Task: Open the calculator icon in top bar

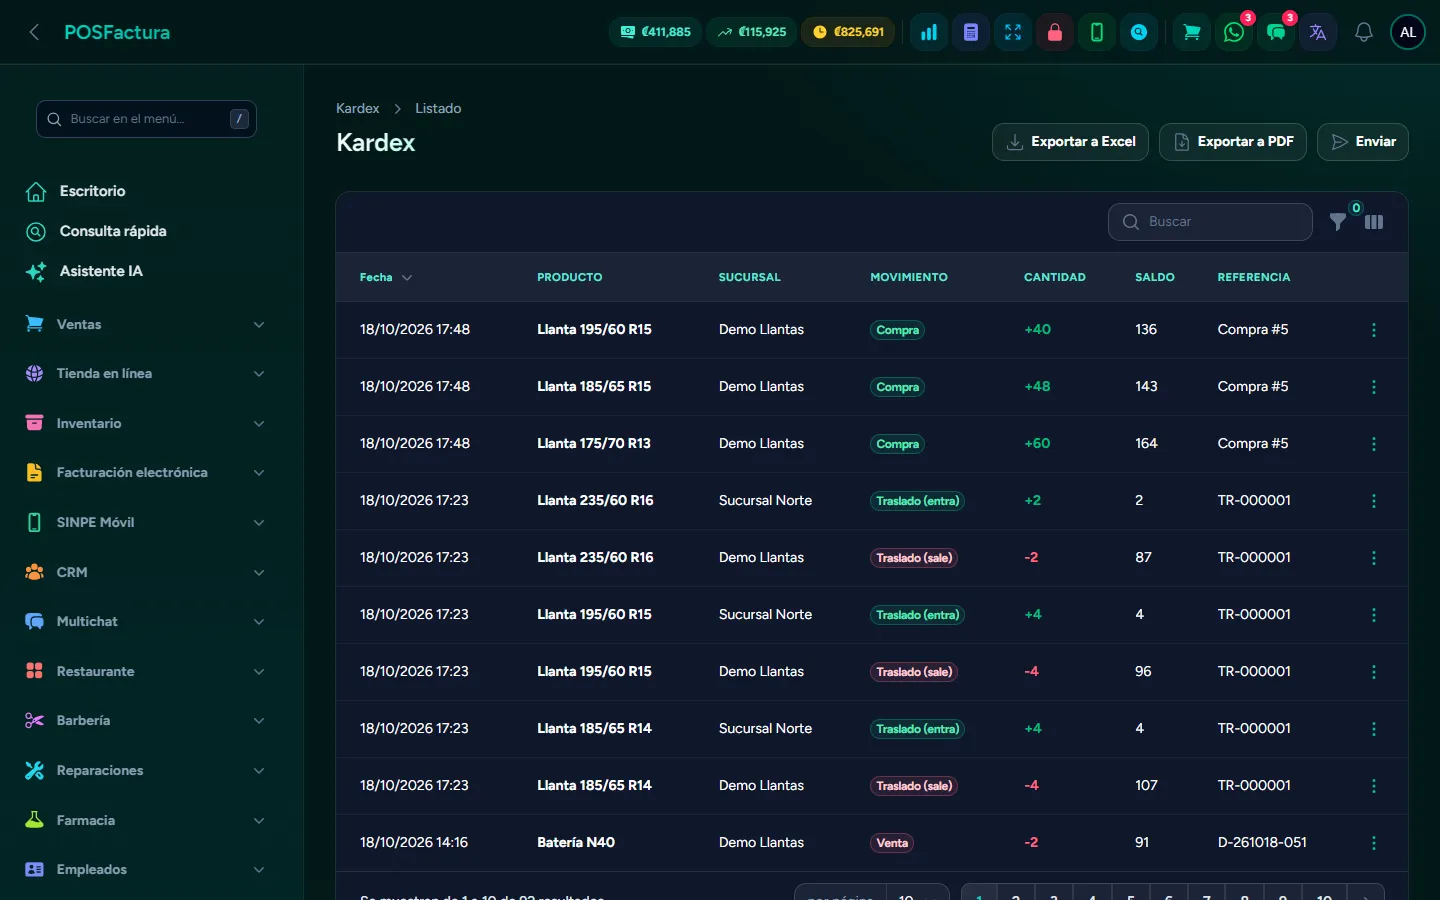Action: point(971,32)
